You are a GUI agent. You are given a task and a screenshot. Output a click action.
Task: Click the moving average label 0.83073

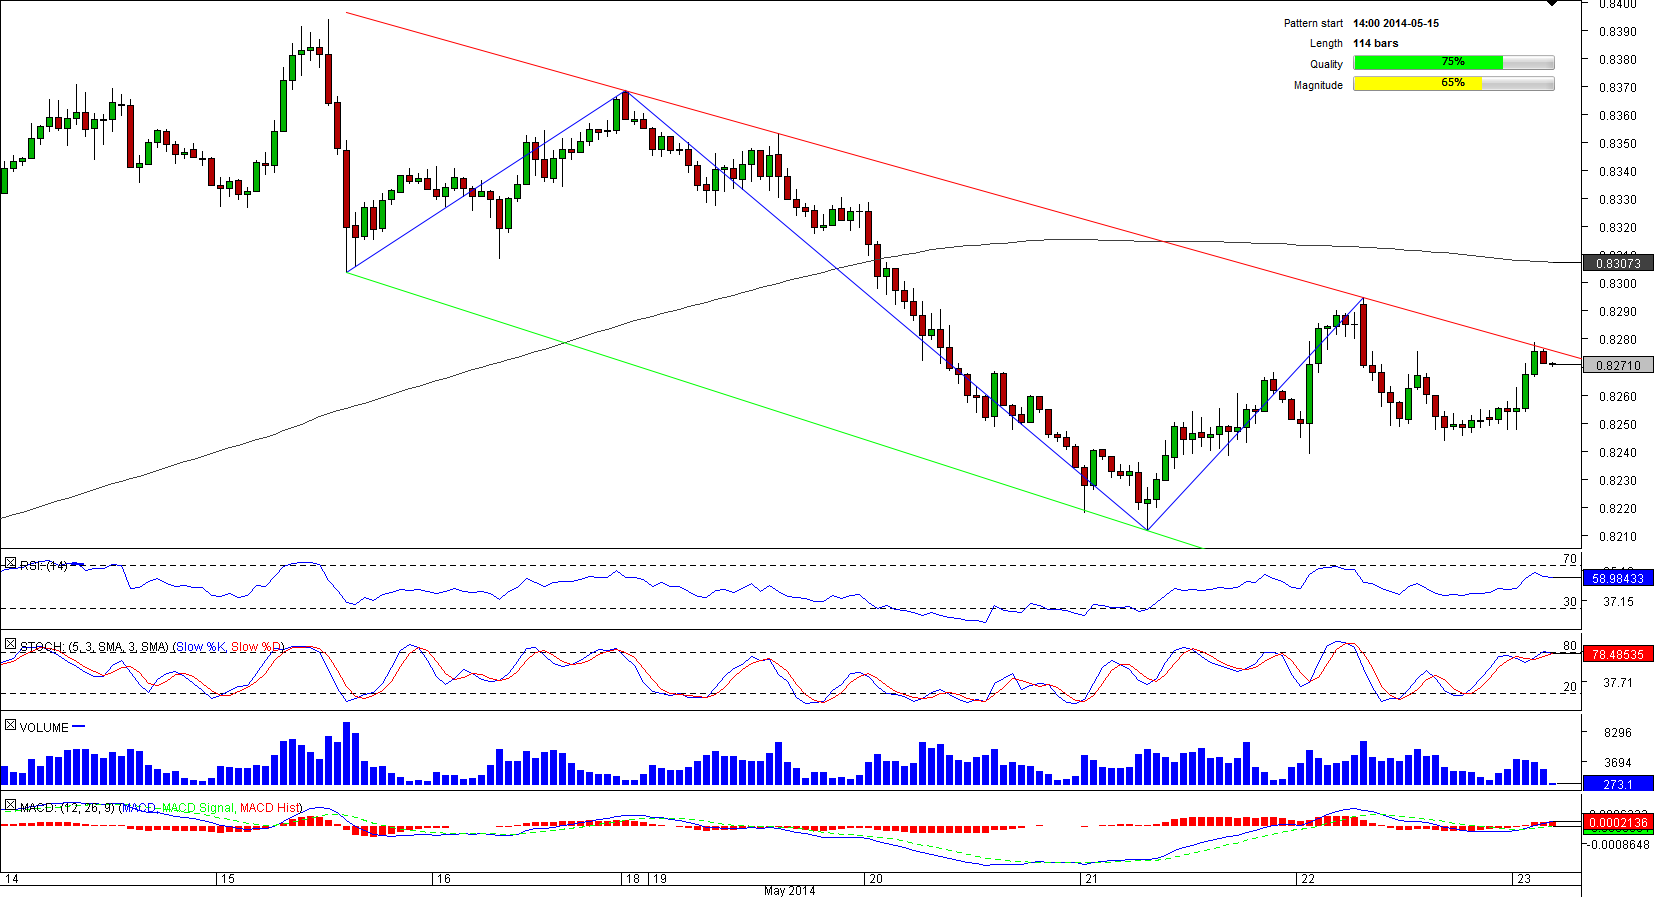tap(1618, 264)
